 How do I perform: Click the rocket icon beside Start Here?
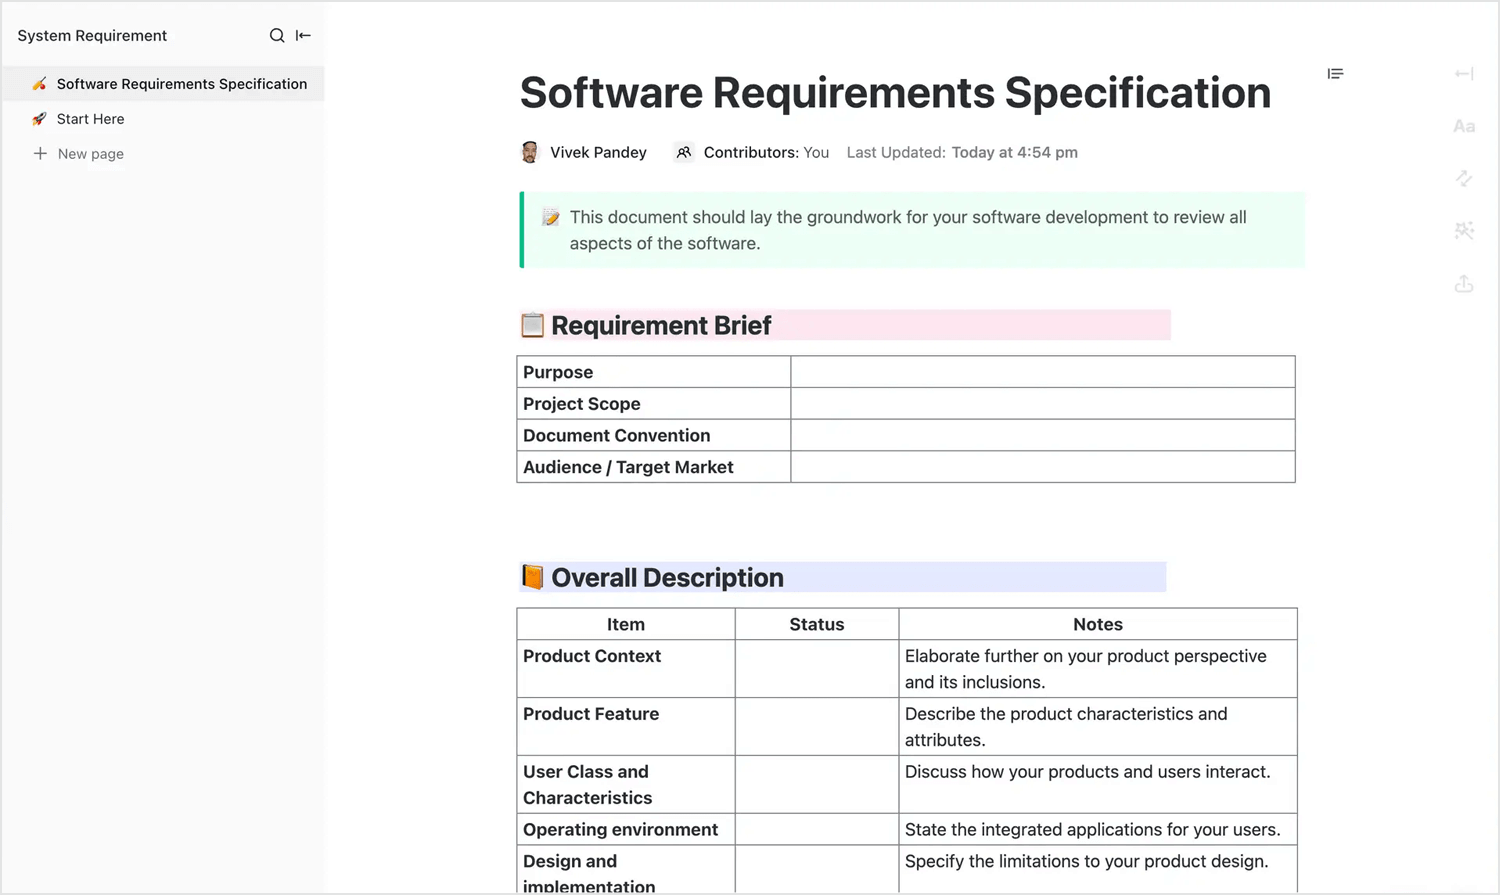click(x=39, y=119)
